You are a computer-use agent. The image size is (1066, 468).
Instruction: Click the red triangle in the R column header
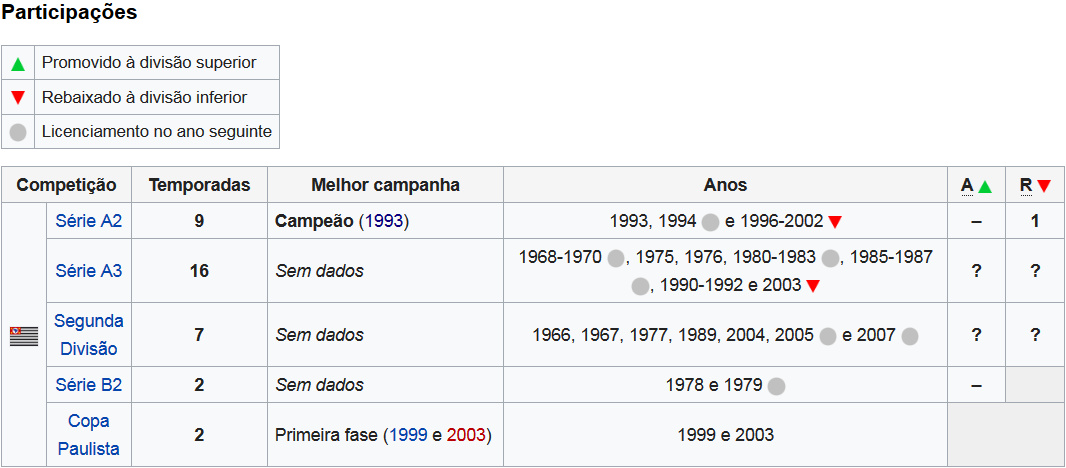1044,186
